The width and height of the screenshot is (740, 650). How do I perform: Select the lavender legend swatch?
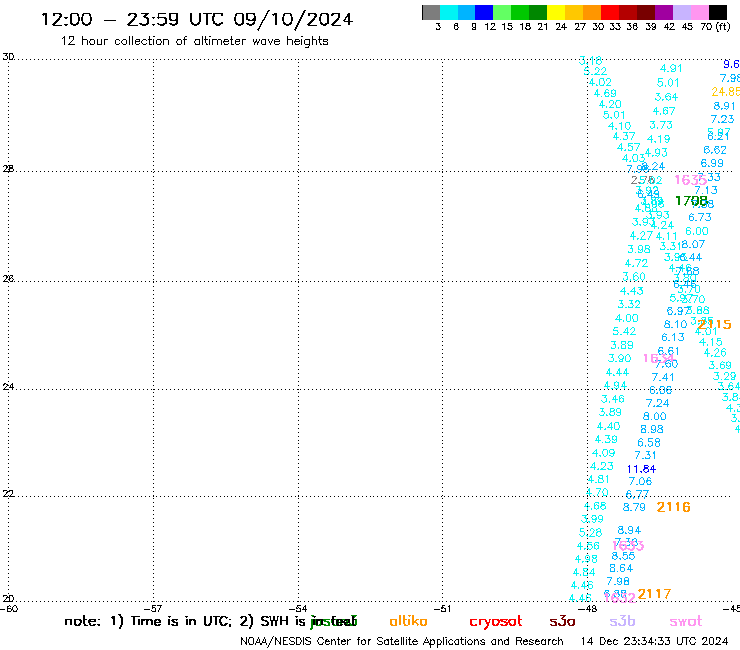point(682,12)
